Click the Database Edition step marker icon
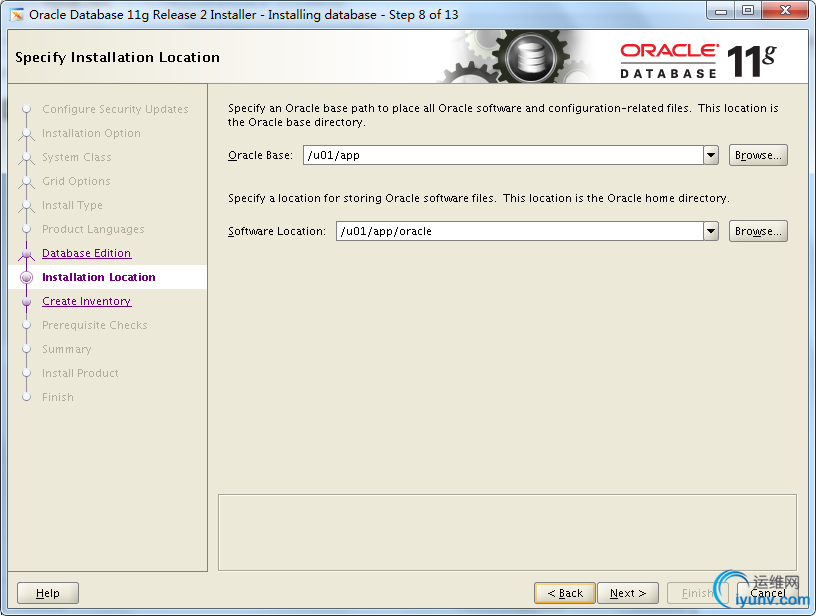 [27, 253]
